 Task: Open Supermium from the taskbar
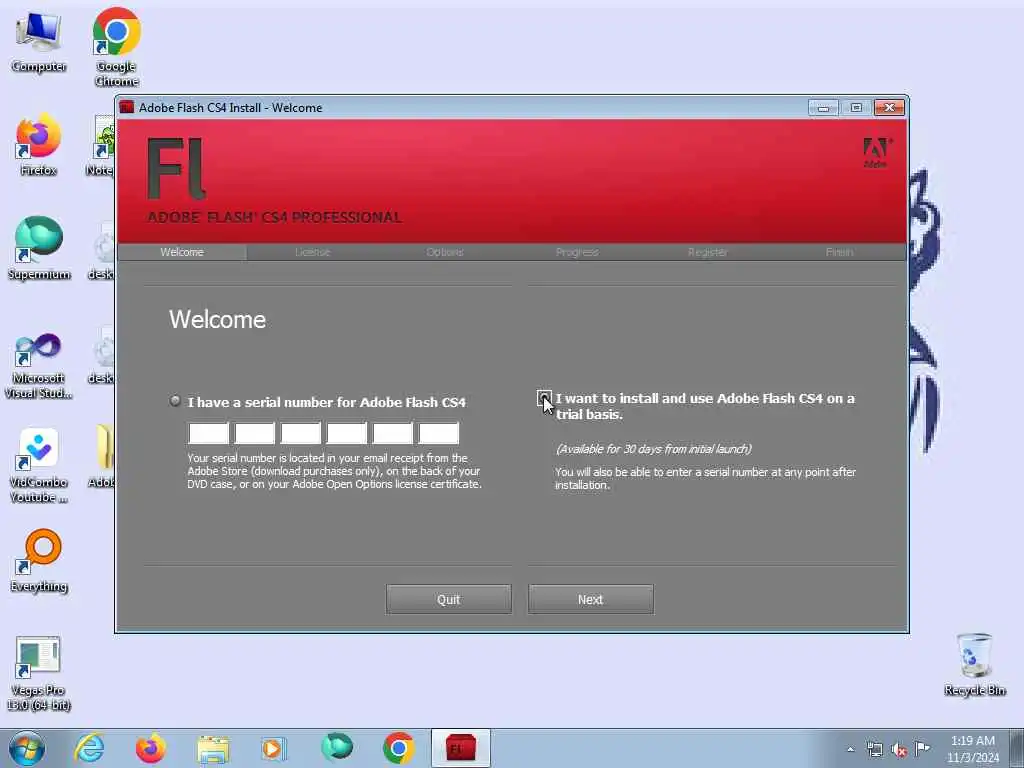point(337,747)
